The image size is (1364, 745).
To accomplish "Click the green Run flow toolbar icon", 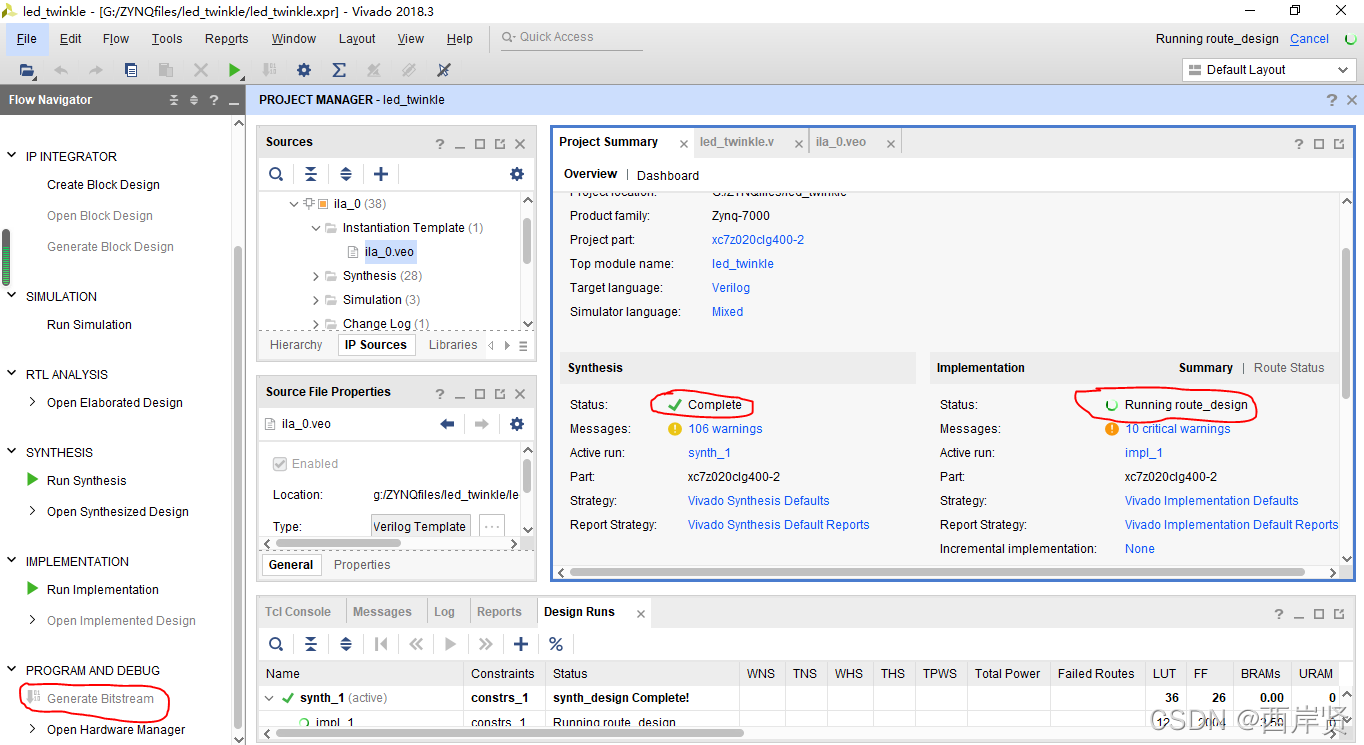I will click(x=234, y=70).
